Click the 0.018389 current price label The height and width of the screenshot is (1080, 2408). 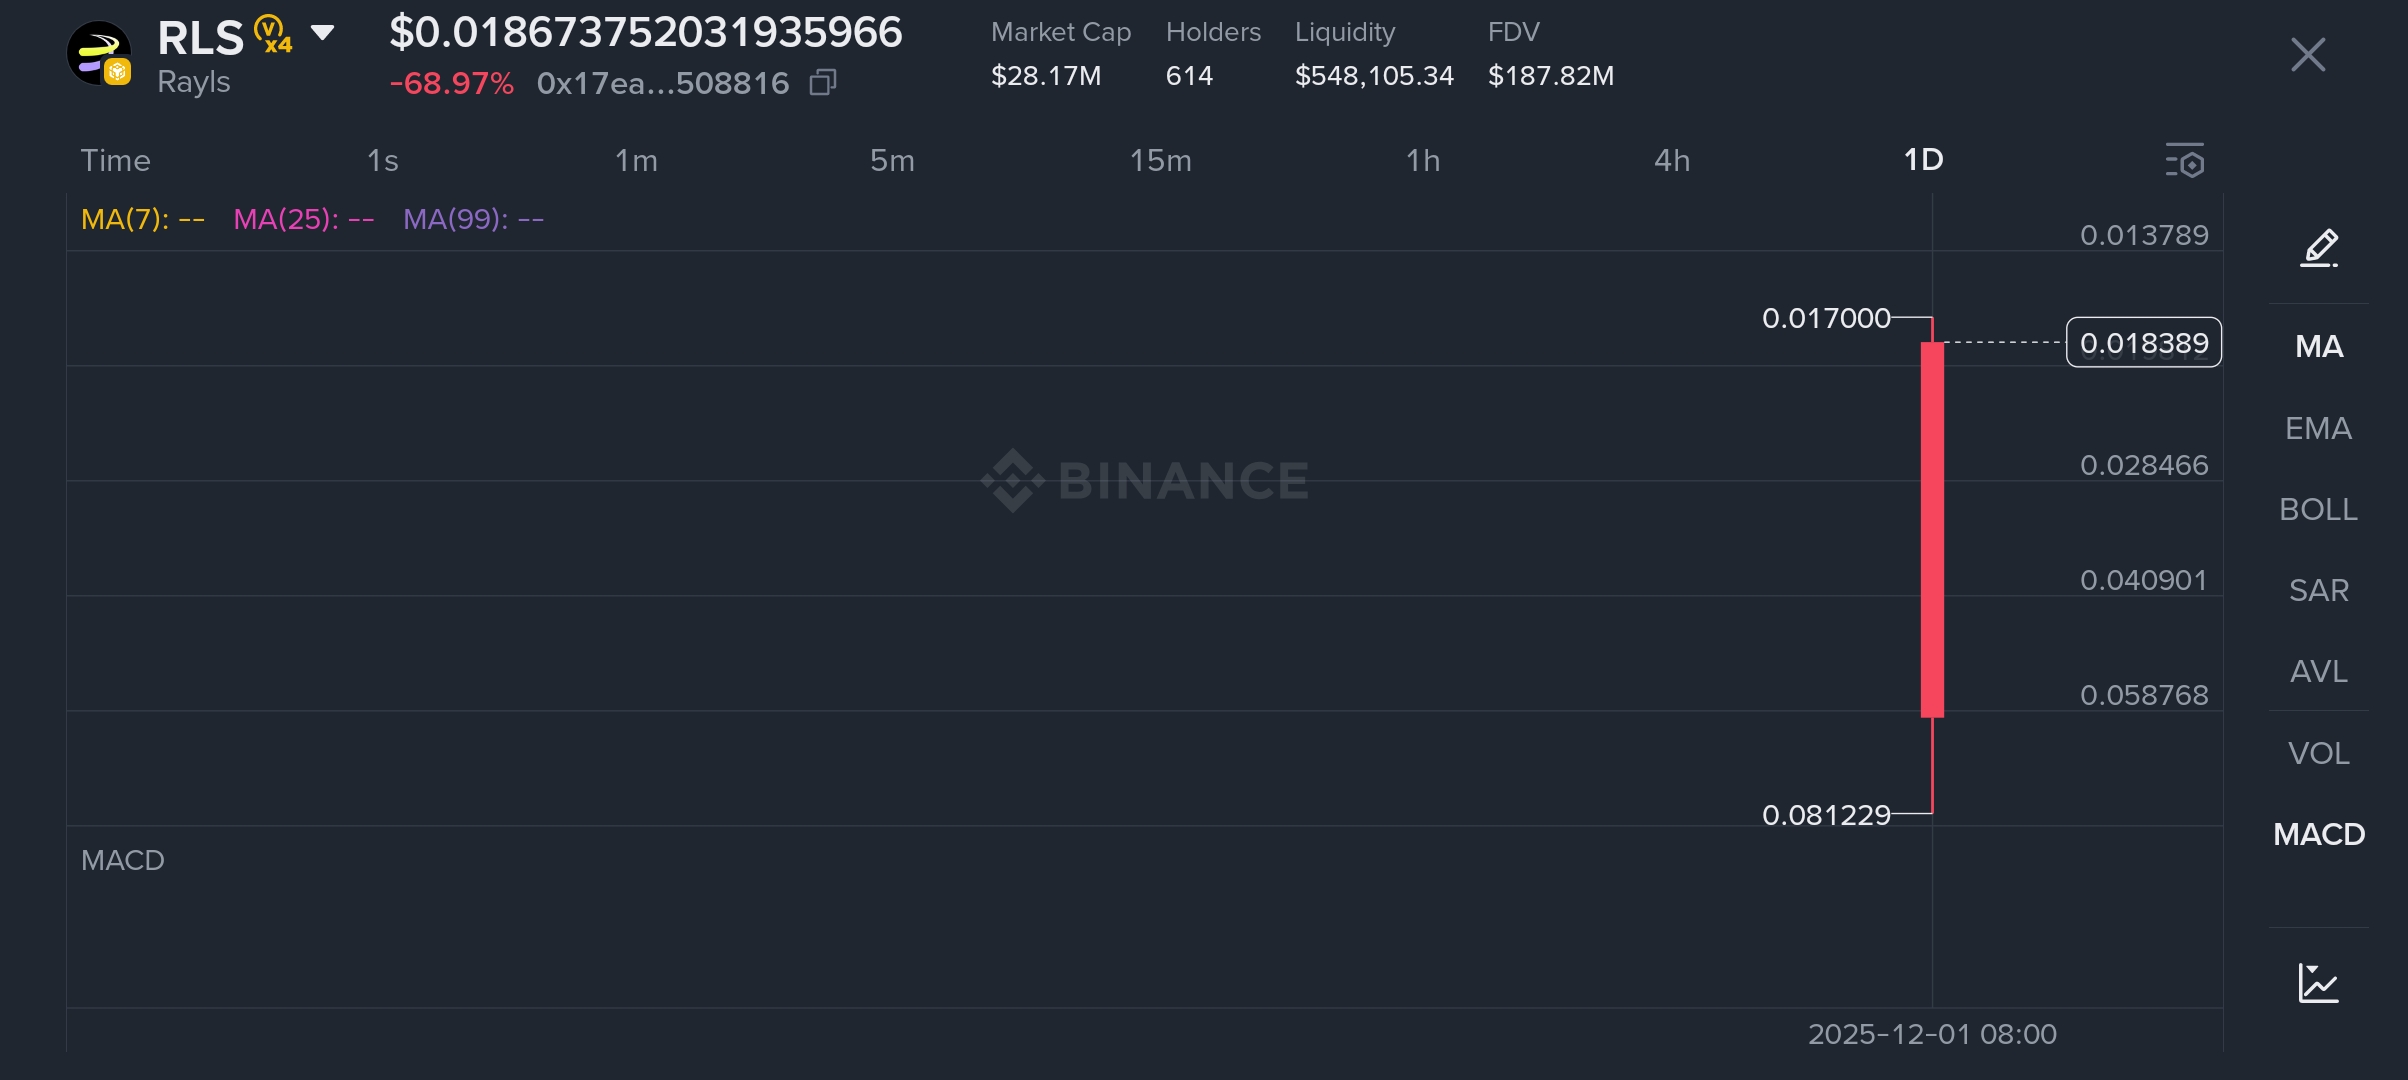point(2143,343)
